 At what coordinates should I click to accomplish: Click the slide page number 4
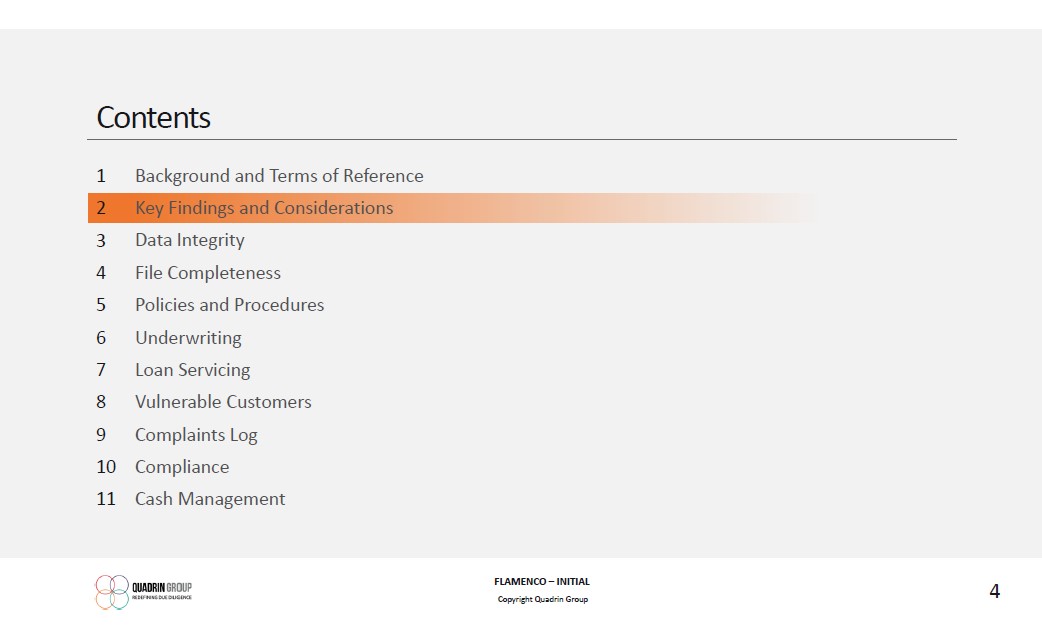tap(994, 592)
